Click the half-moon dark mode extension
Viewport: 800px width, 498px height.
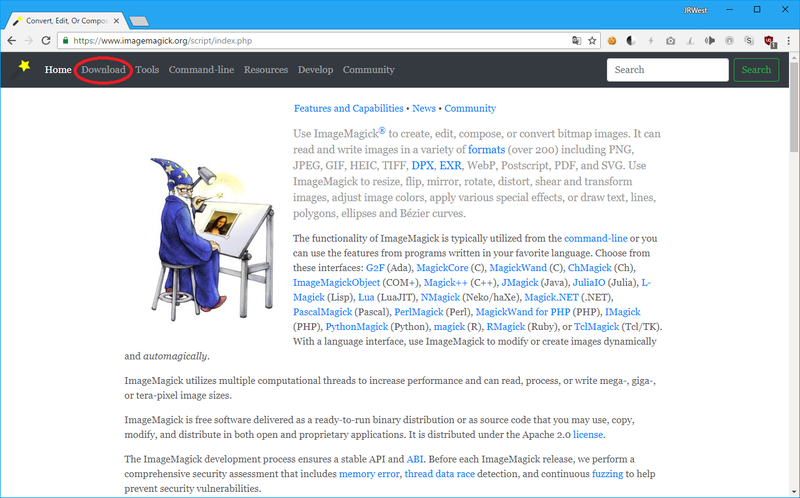pyautogui.click(x=631, y=41)
